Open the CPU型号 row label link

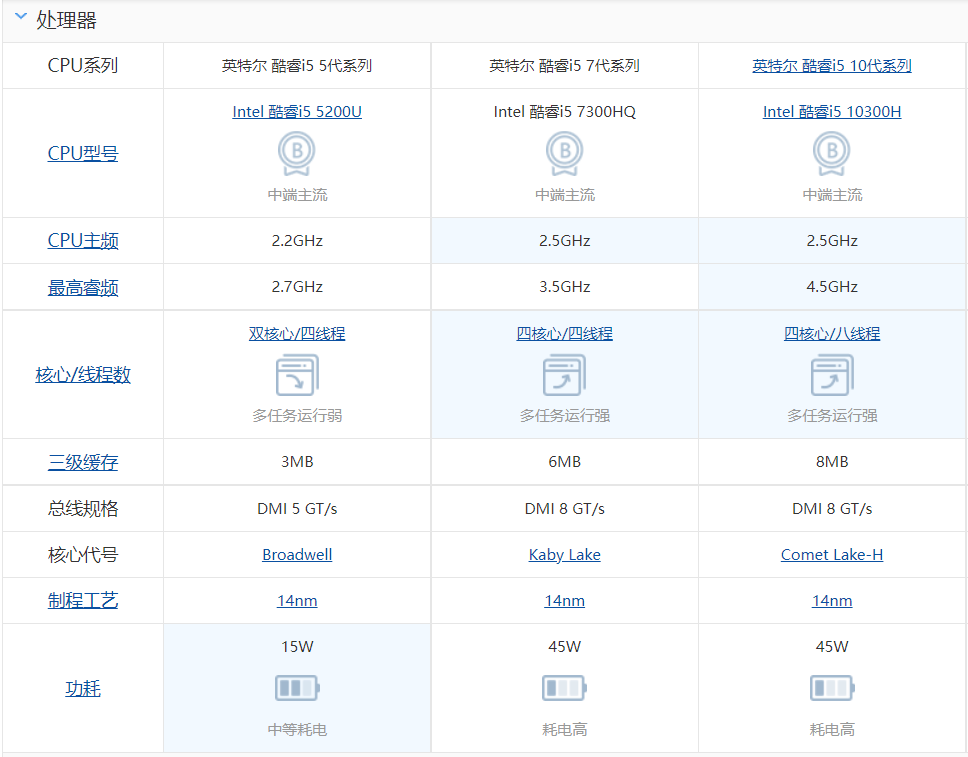(83, 153)
